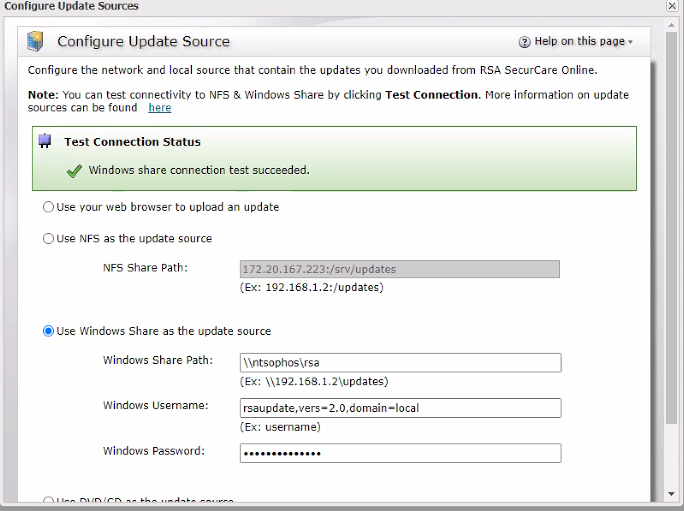Close the Configure Update Sources dialog
This screenshot has height=511, width=684.
(x=672, y=6)
